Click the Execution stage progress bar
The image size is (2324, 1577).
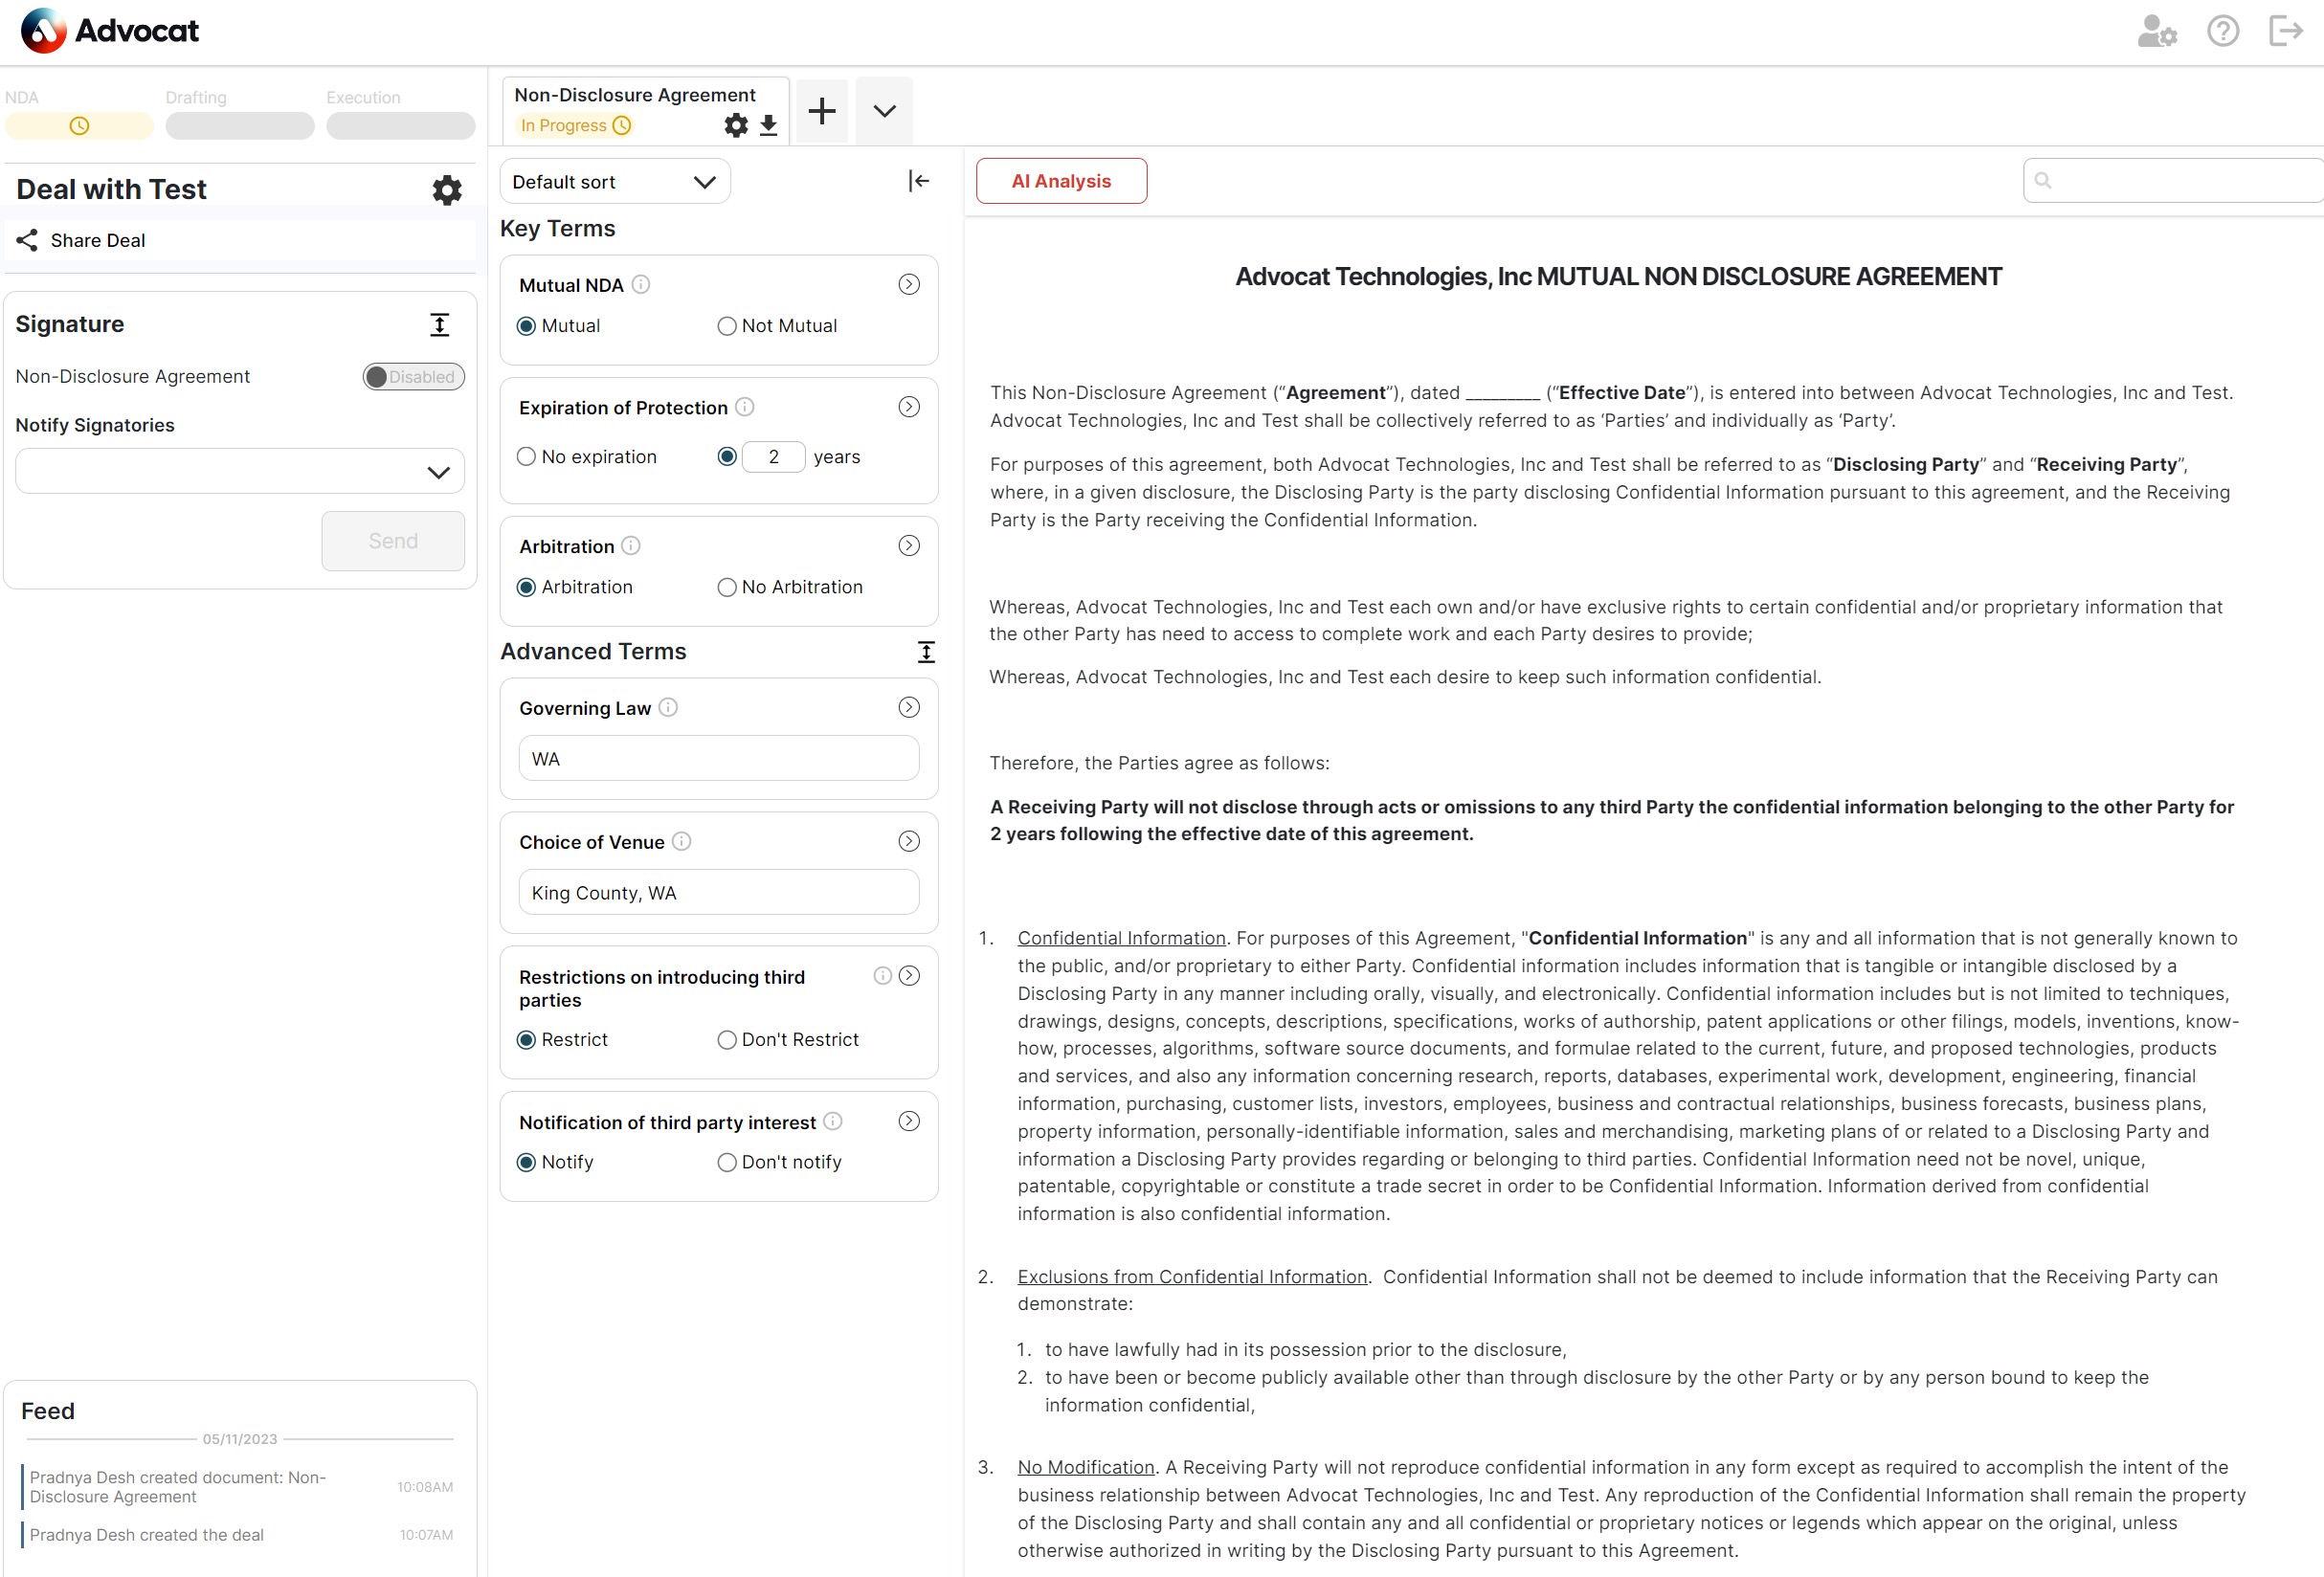click(401, 126)
